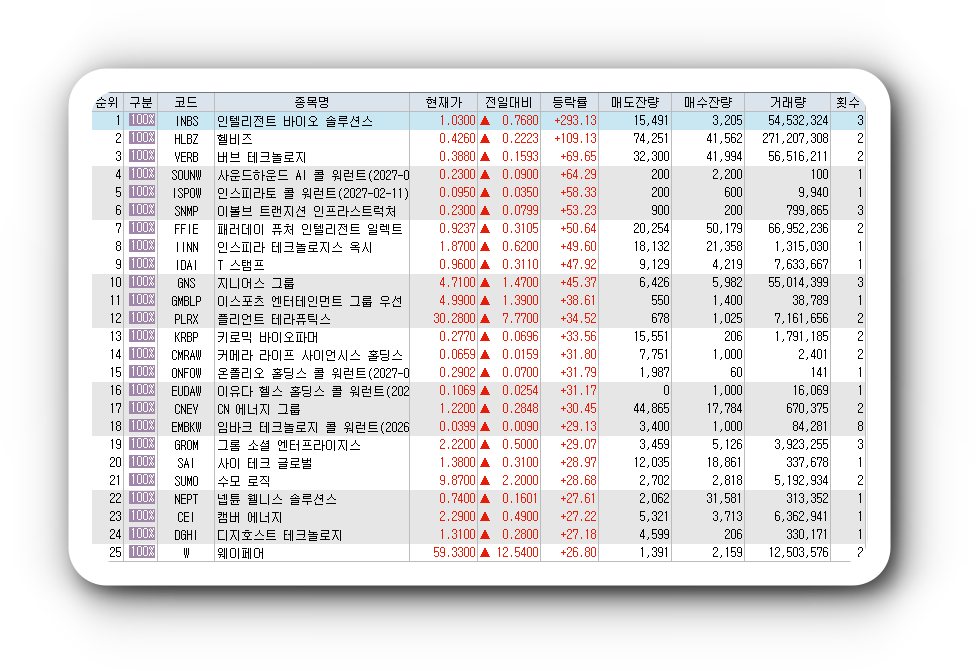Click the 매수잔량 column header
Screen dimensions: 976x671
coord(708,103)
